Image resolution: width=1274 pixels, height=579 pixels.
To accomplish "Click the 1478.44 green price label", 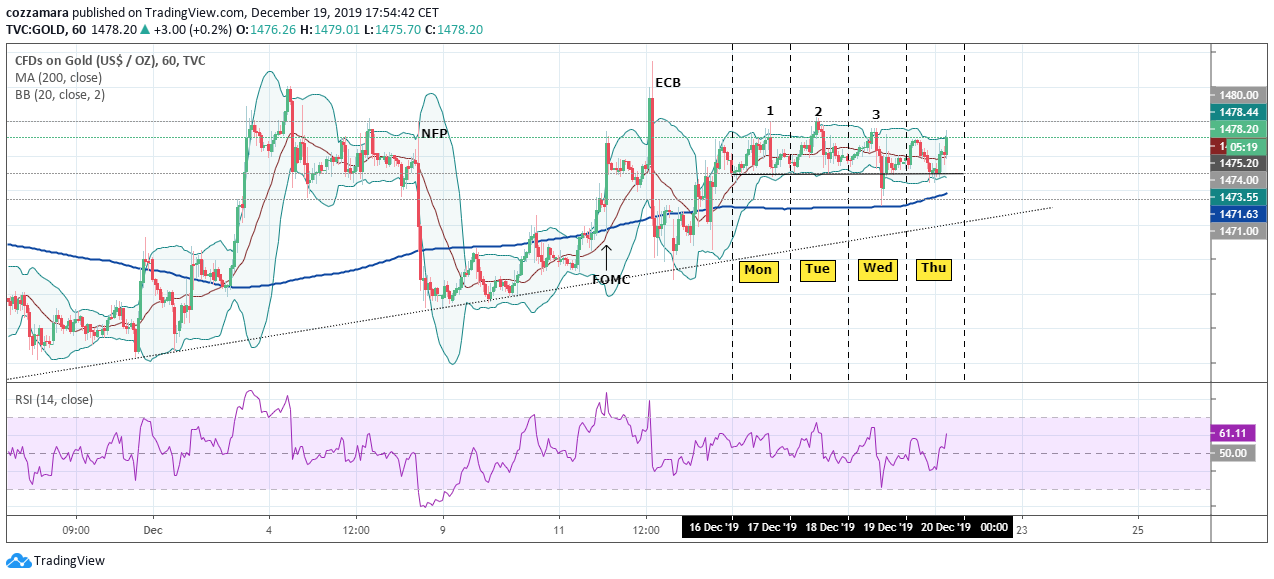I will click(x=1238, y=112).
